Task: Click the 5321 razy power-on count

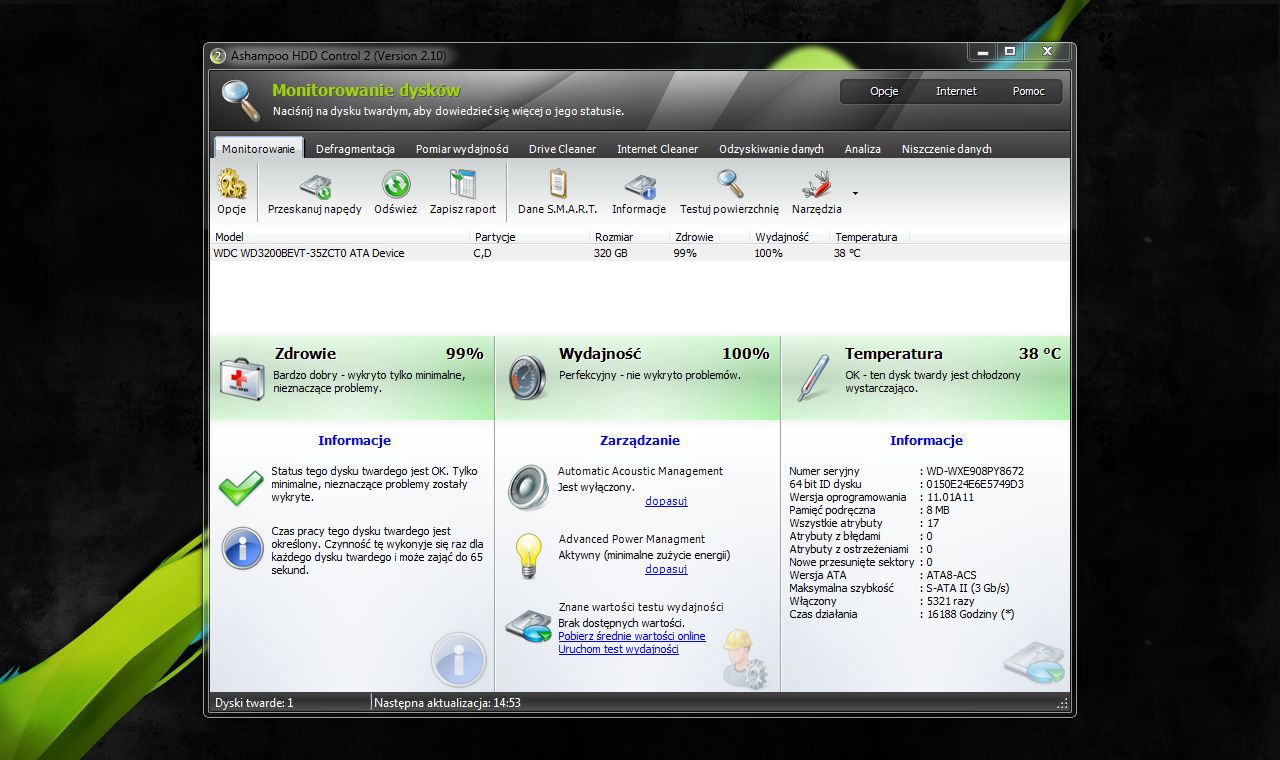Action: (x=950, y=601)
